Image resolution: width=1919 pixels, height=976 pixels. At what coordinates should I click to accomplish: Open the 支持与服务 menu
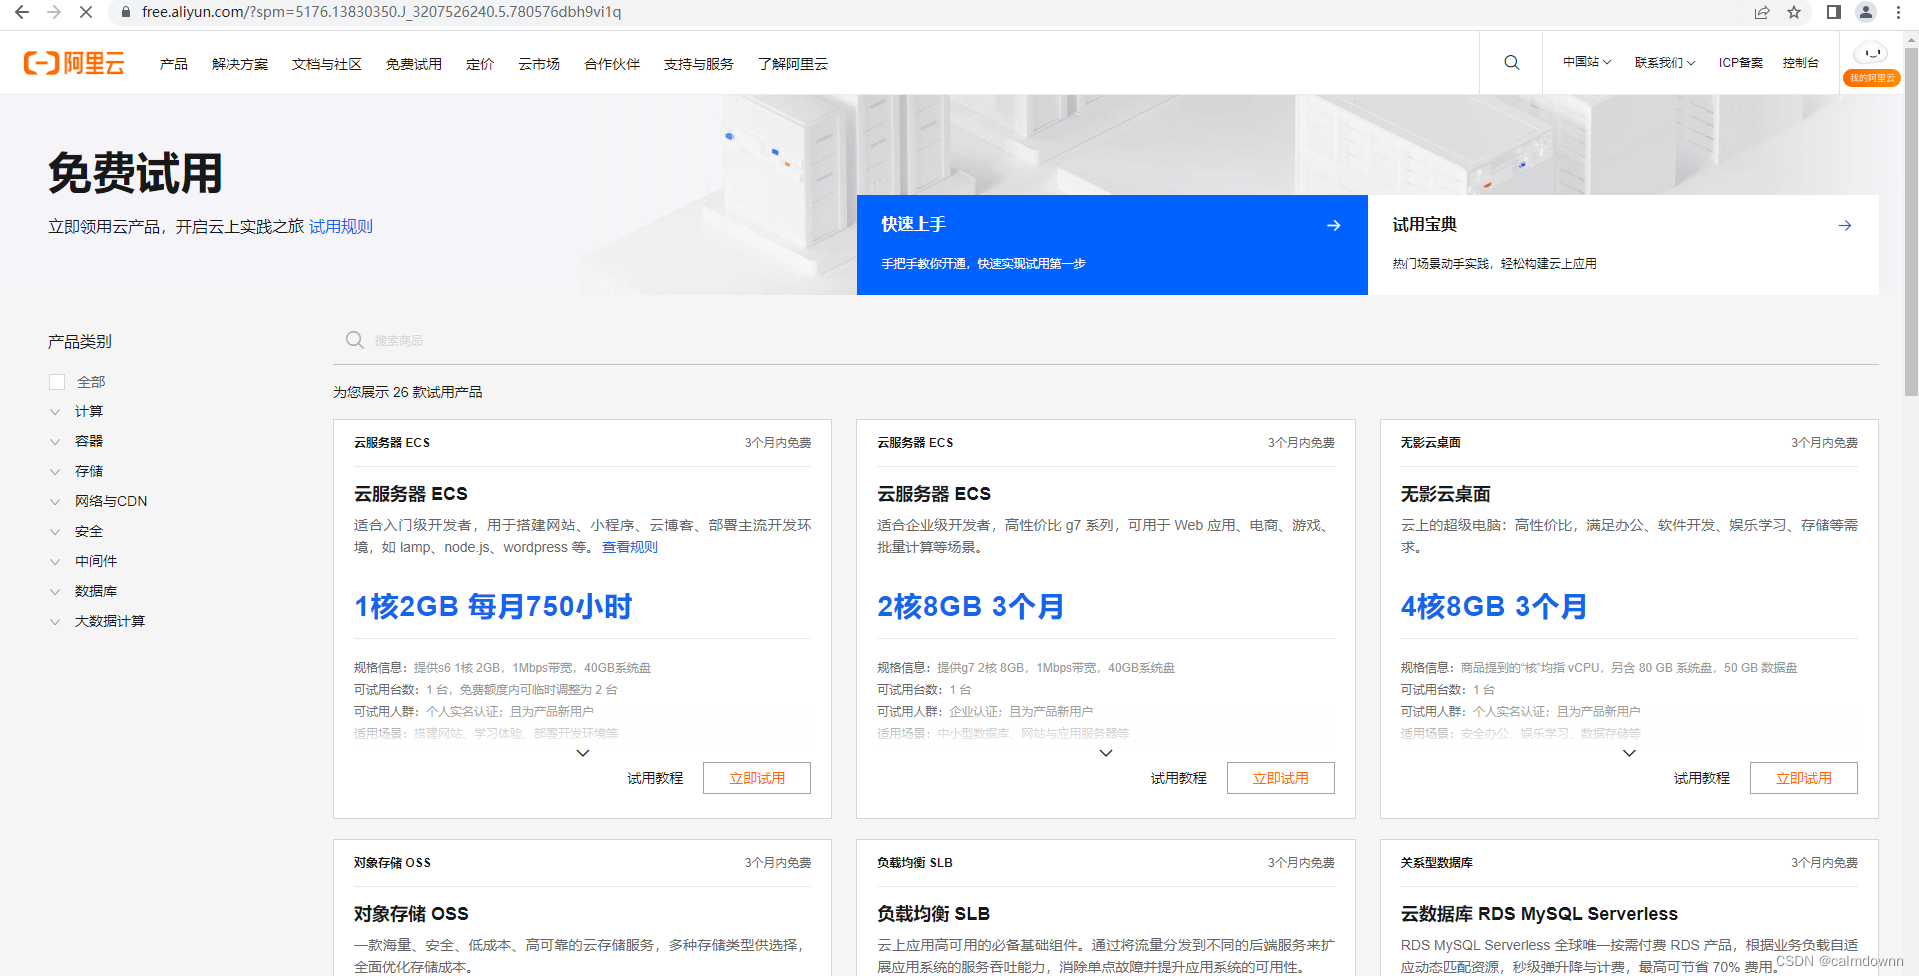698,64
